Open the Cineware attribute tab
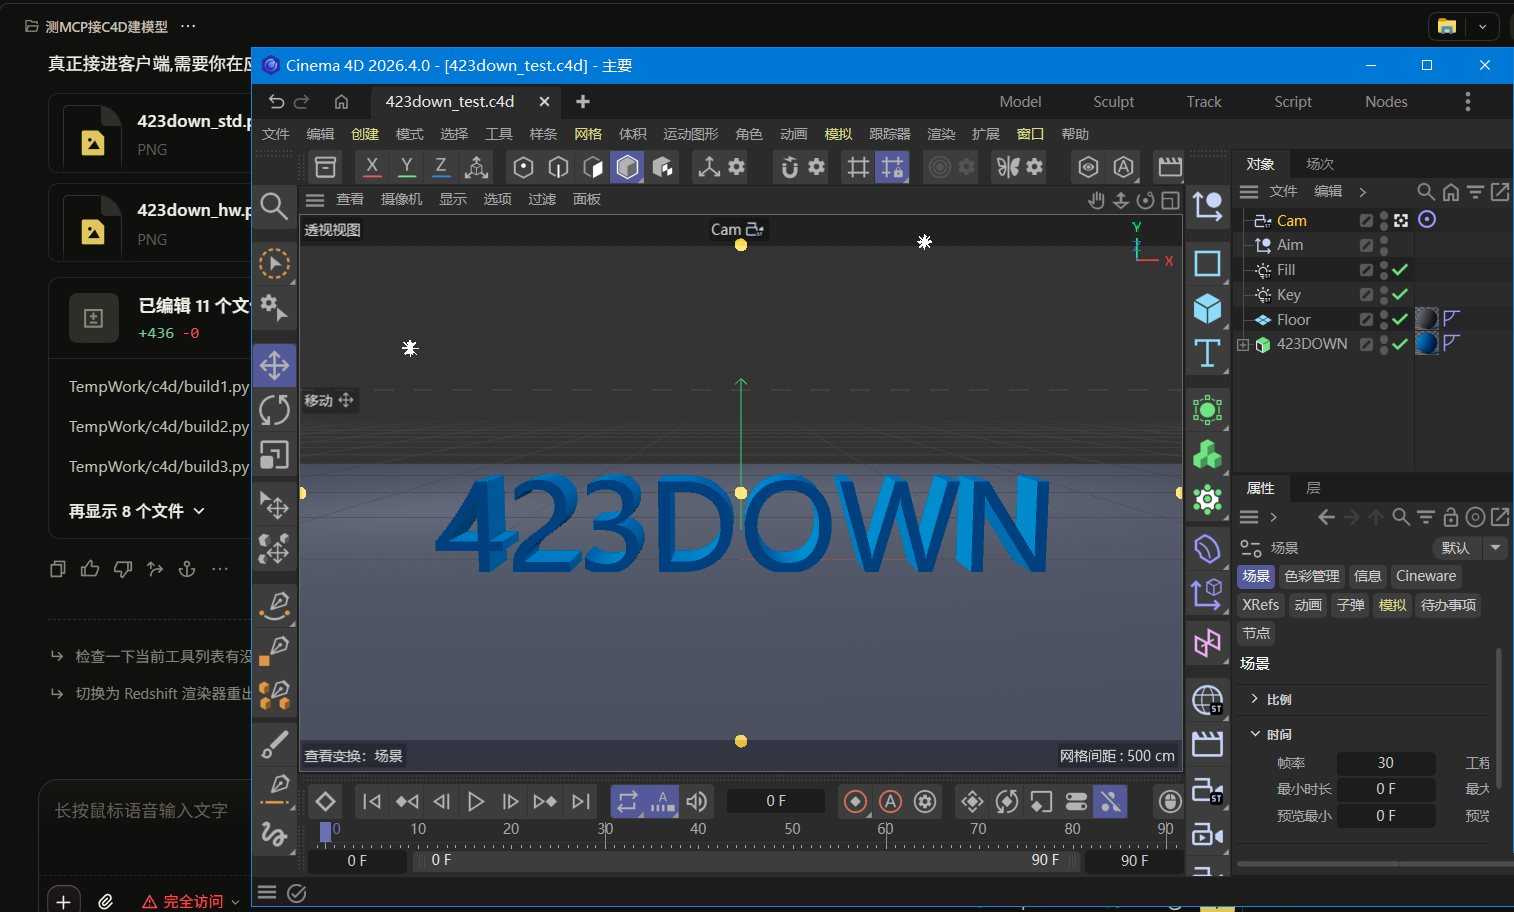This screenshot has width=1514, height=912. 1426,576
